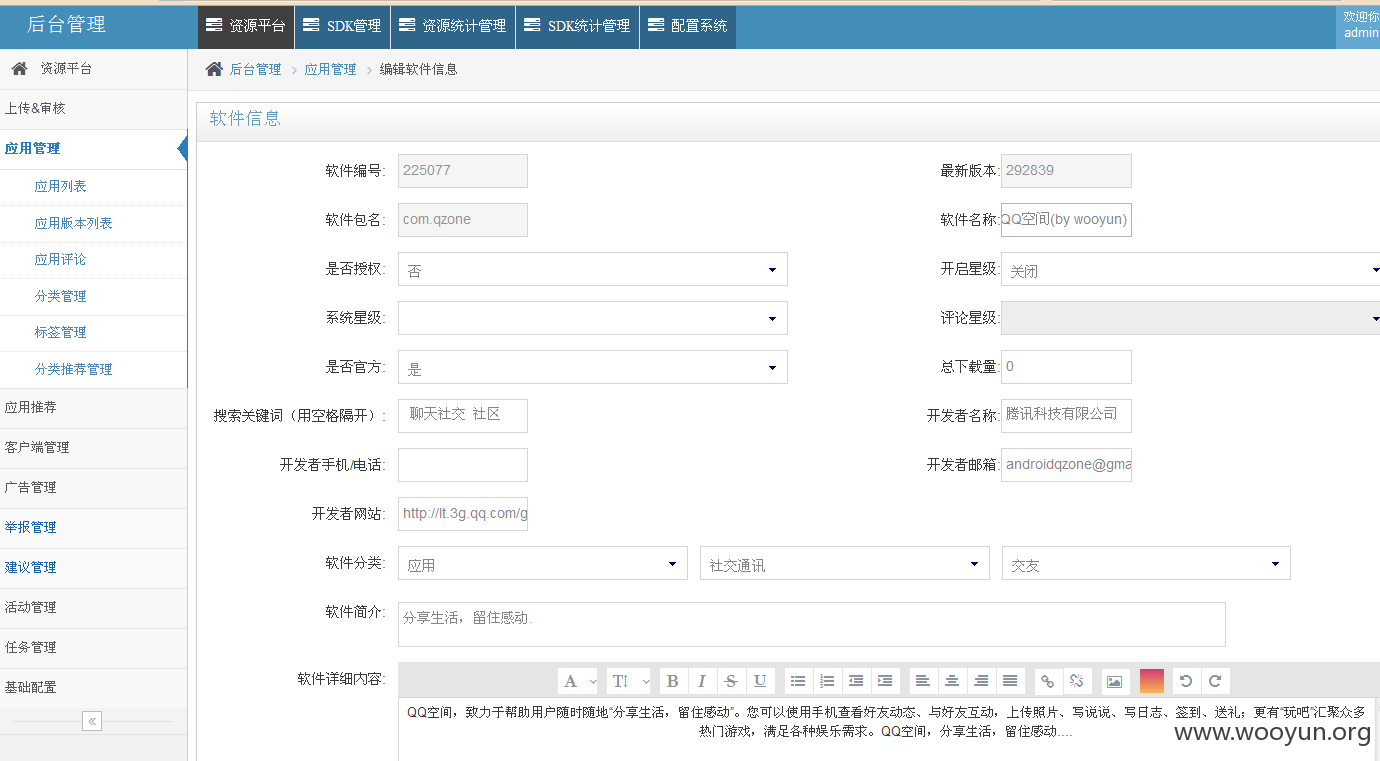Open the 开启星级 dropdown
The height and width of the screenshot is (761, 1380).
pos(1190,269)
